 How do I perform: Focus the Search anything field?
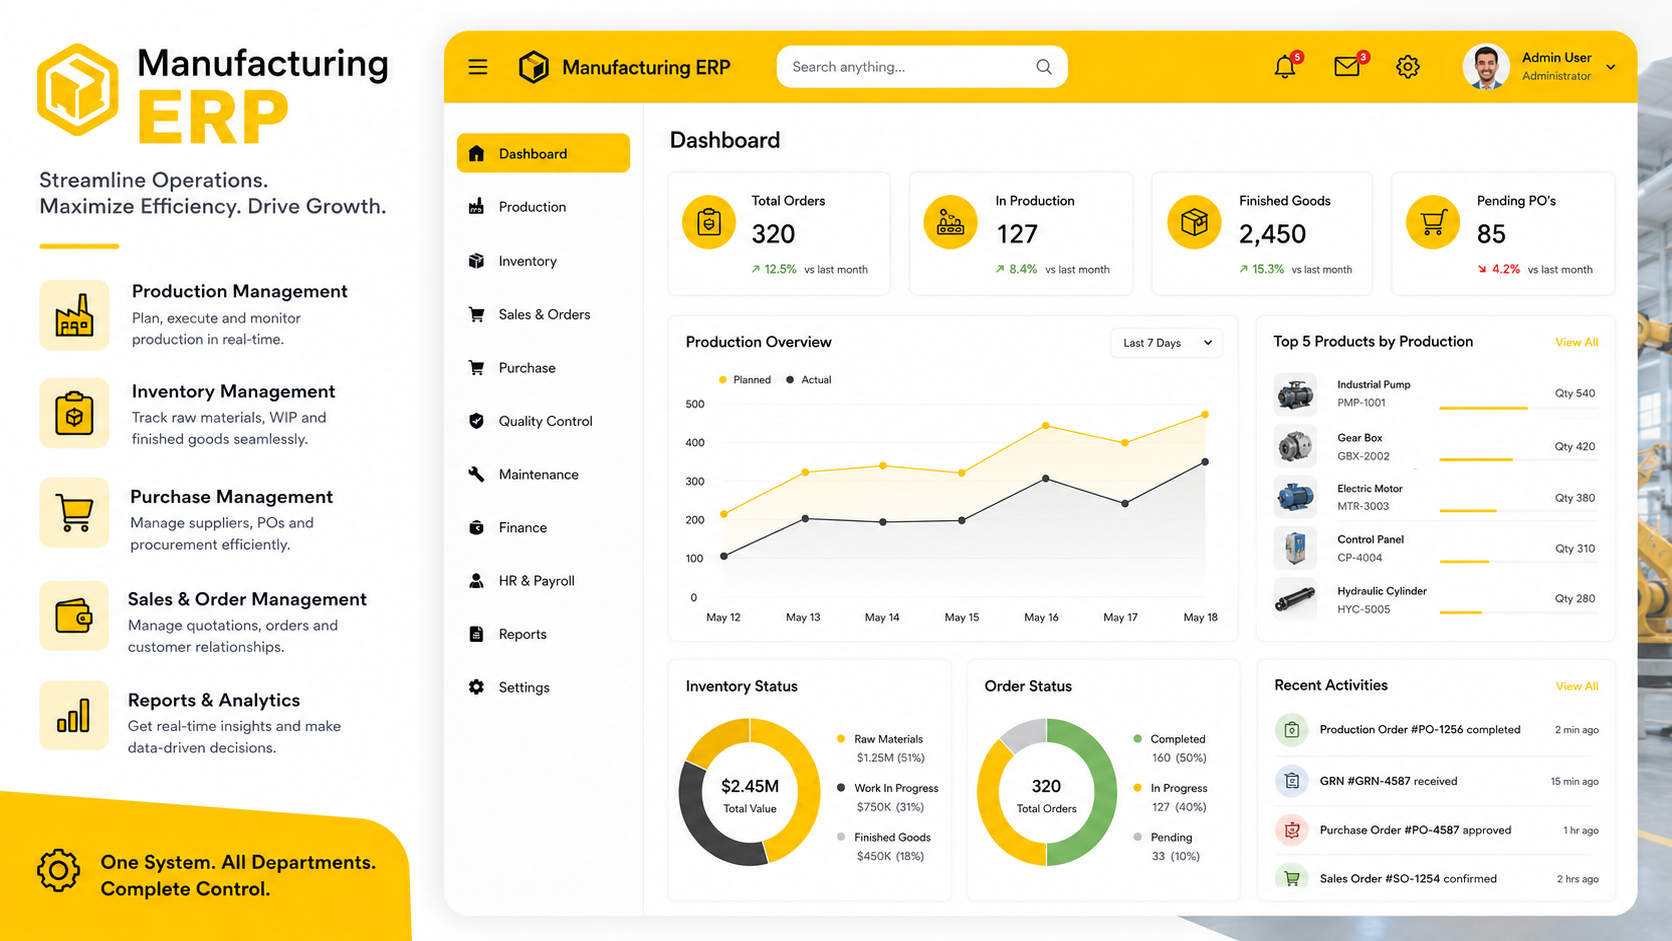tap(922, 67)
